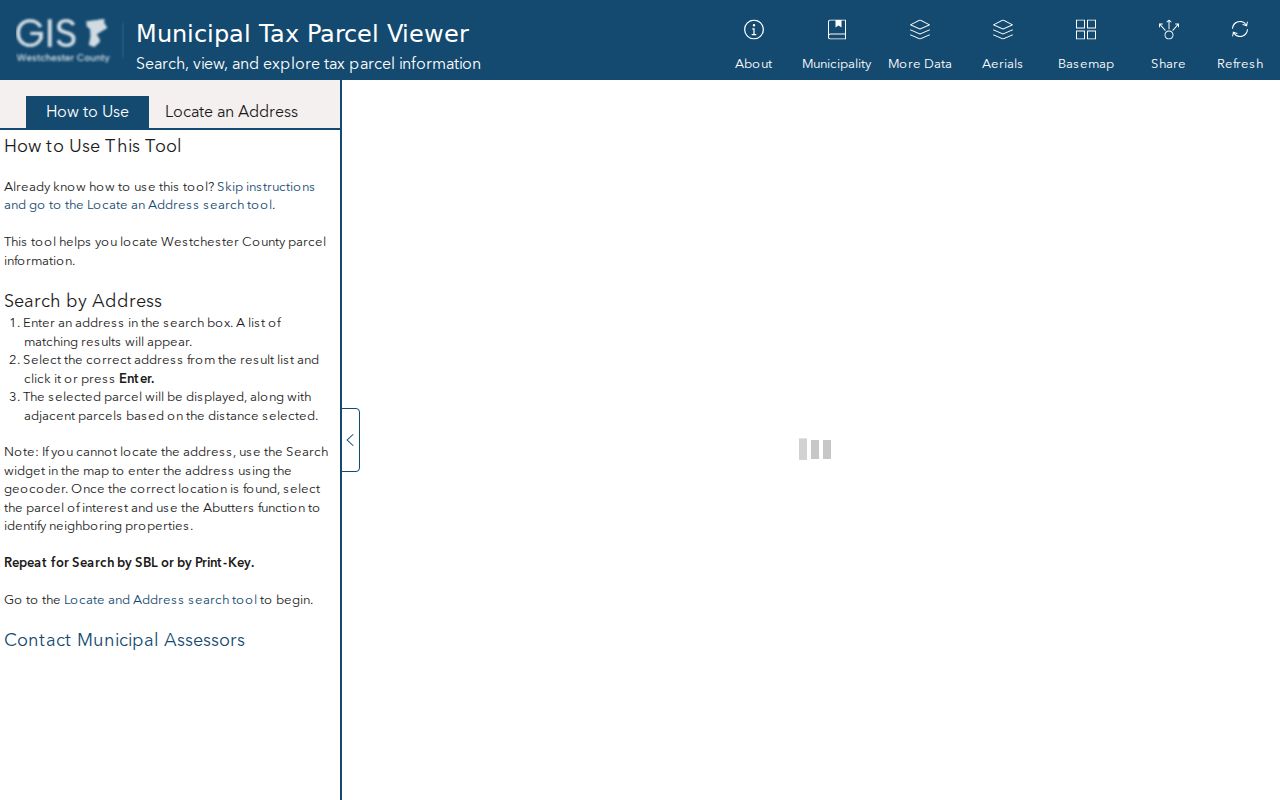Collapse the side panel with the arrow handle
This screenshot has width=1280, height=800.
click(350, 440)
